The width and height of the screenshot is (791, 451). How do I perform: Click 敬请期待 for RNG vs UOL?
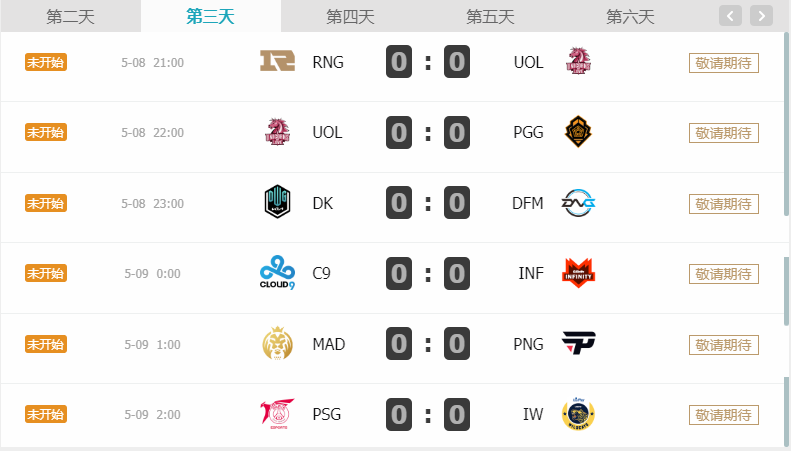tap(723, 63)
